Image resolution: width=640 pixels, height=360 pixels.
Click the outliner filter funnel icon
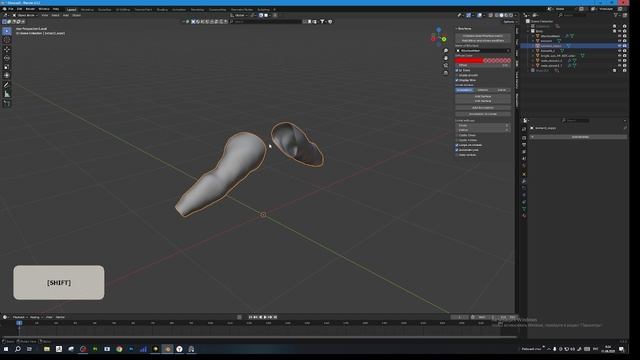click(616, 15)
